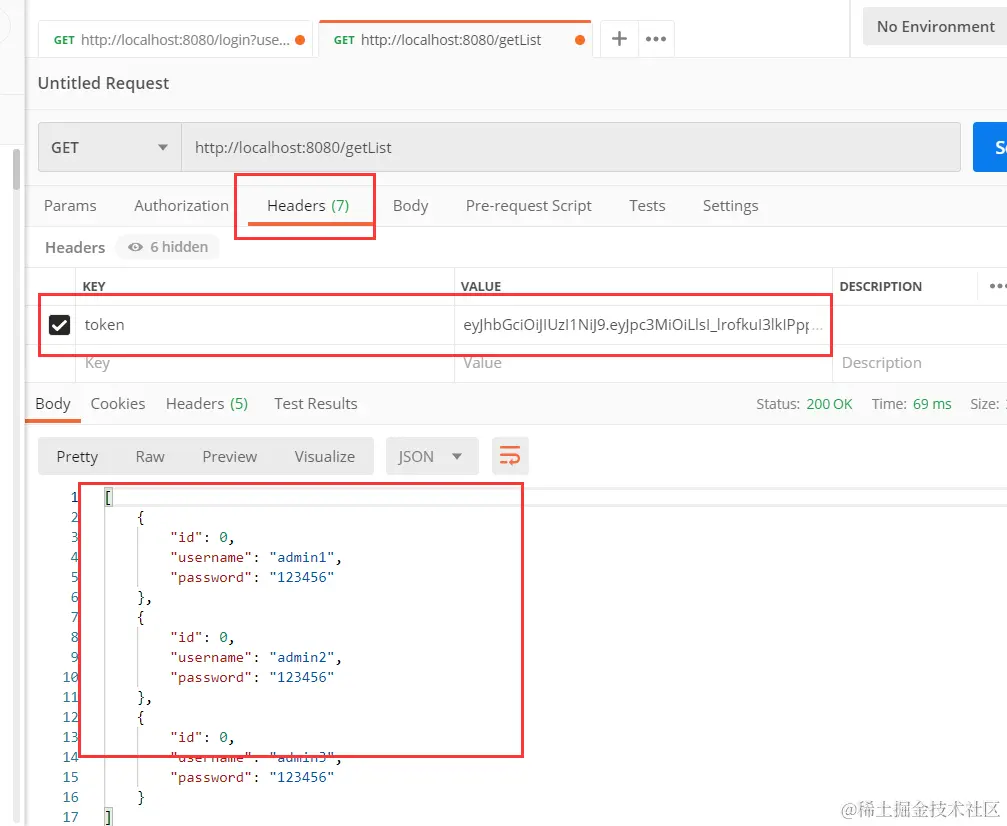
Task: Click the token key cell
Action: (x=265, y=325)
